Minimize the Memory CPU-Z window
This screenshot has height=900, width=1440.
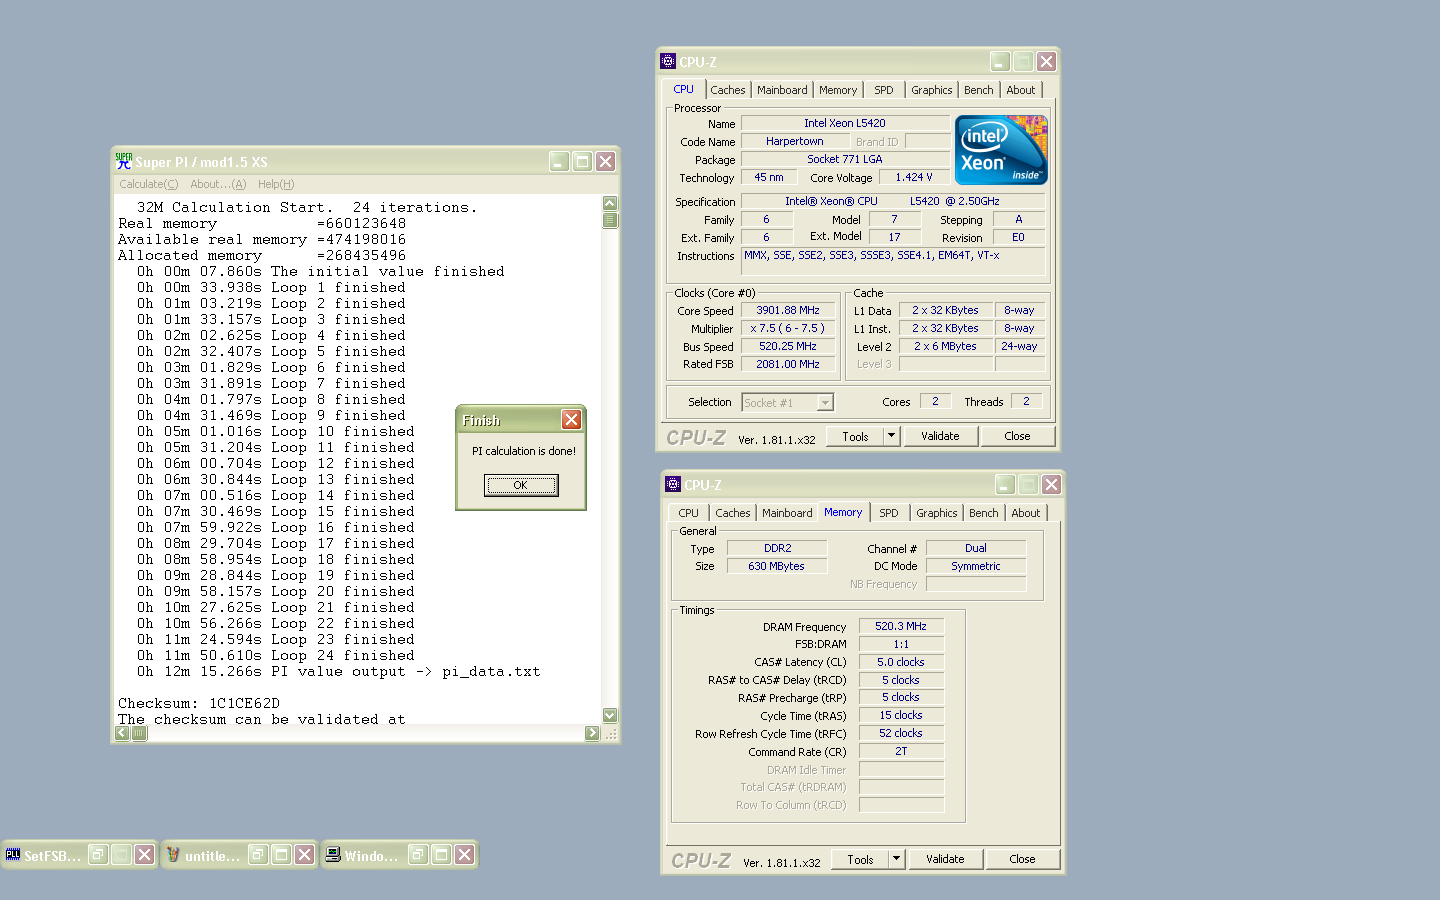(1005, 484)
